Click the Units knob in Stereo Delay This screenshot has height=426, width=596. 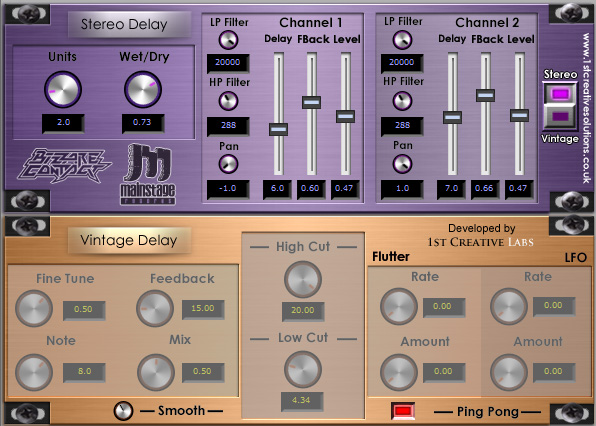tap(63, 90)
